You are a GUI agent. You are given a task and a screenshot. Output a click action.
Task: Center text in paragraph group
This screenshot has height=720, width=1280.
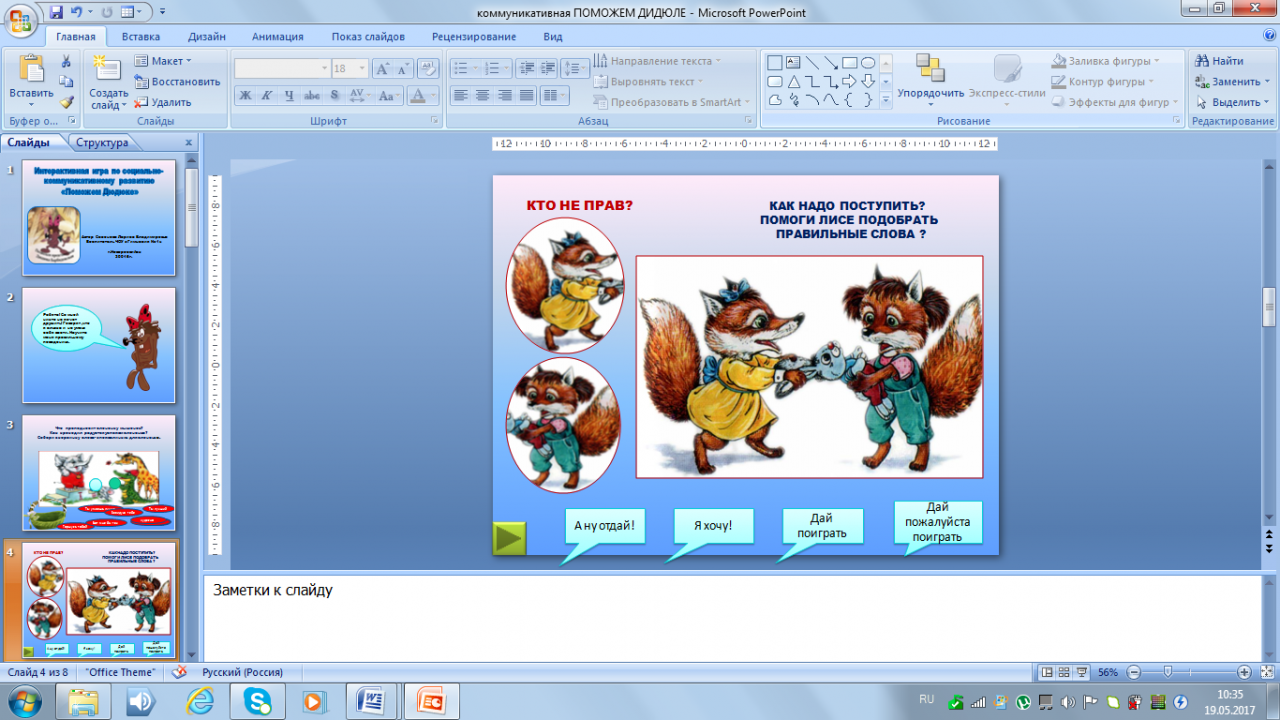482,96
